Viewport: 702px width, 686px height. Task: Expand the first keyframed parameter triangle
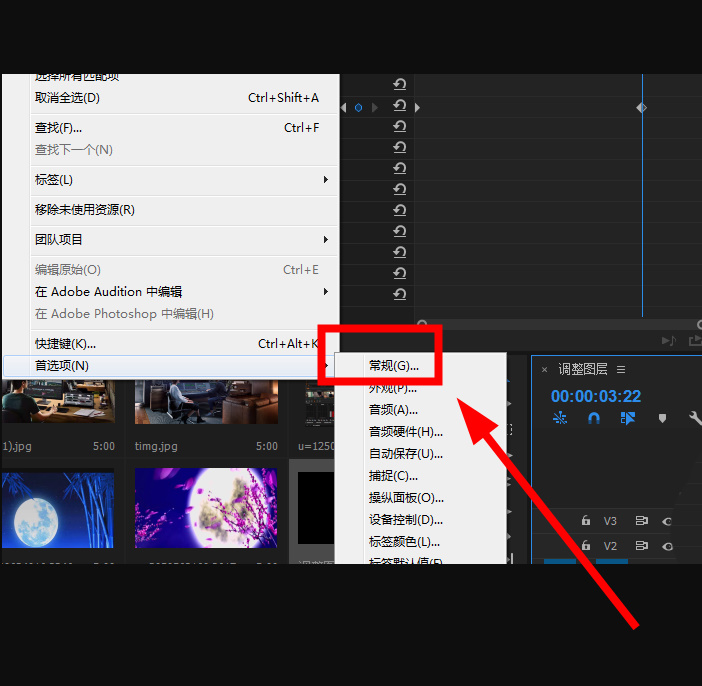click(x=417, y=107)
